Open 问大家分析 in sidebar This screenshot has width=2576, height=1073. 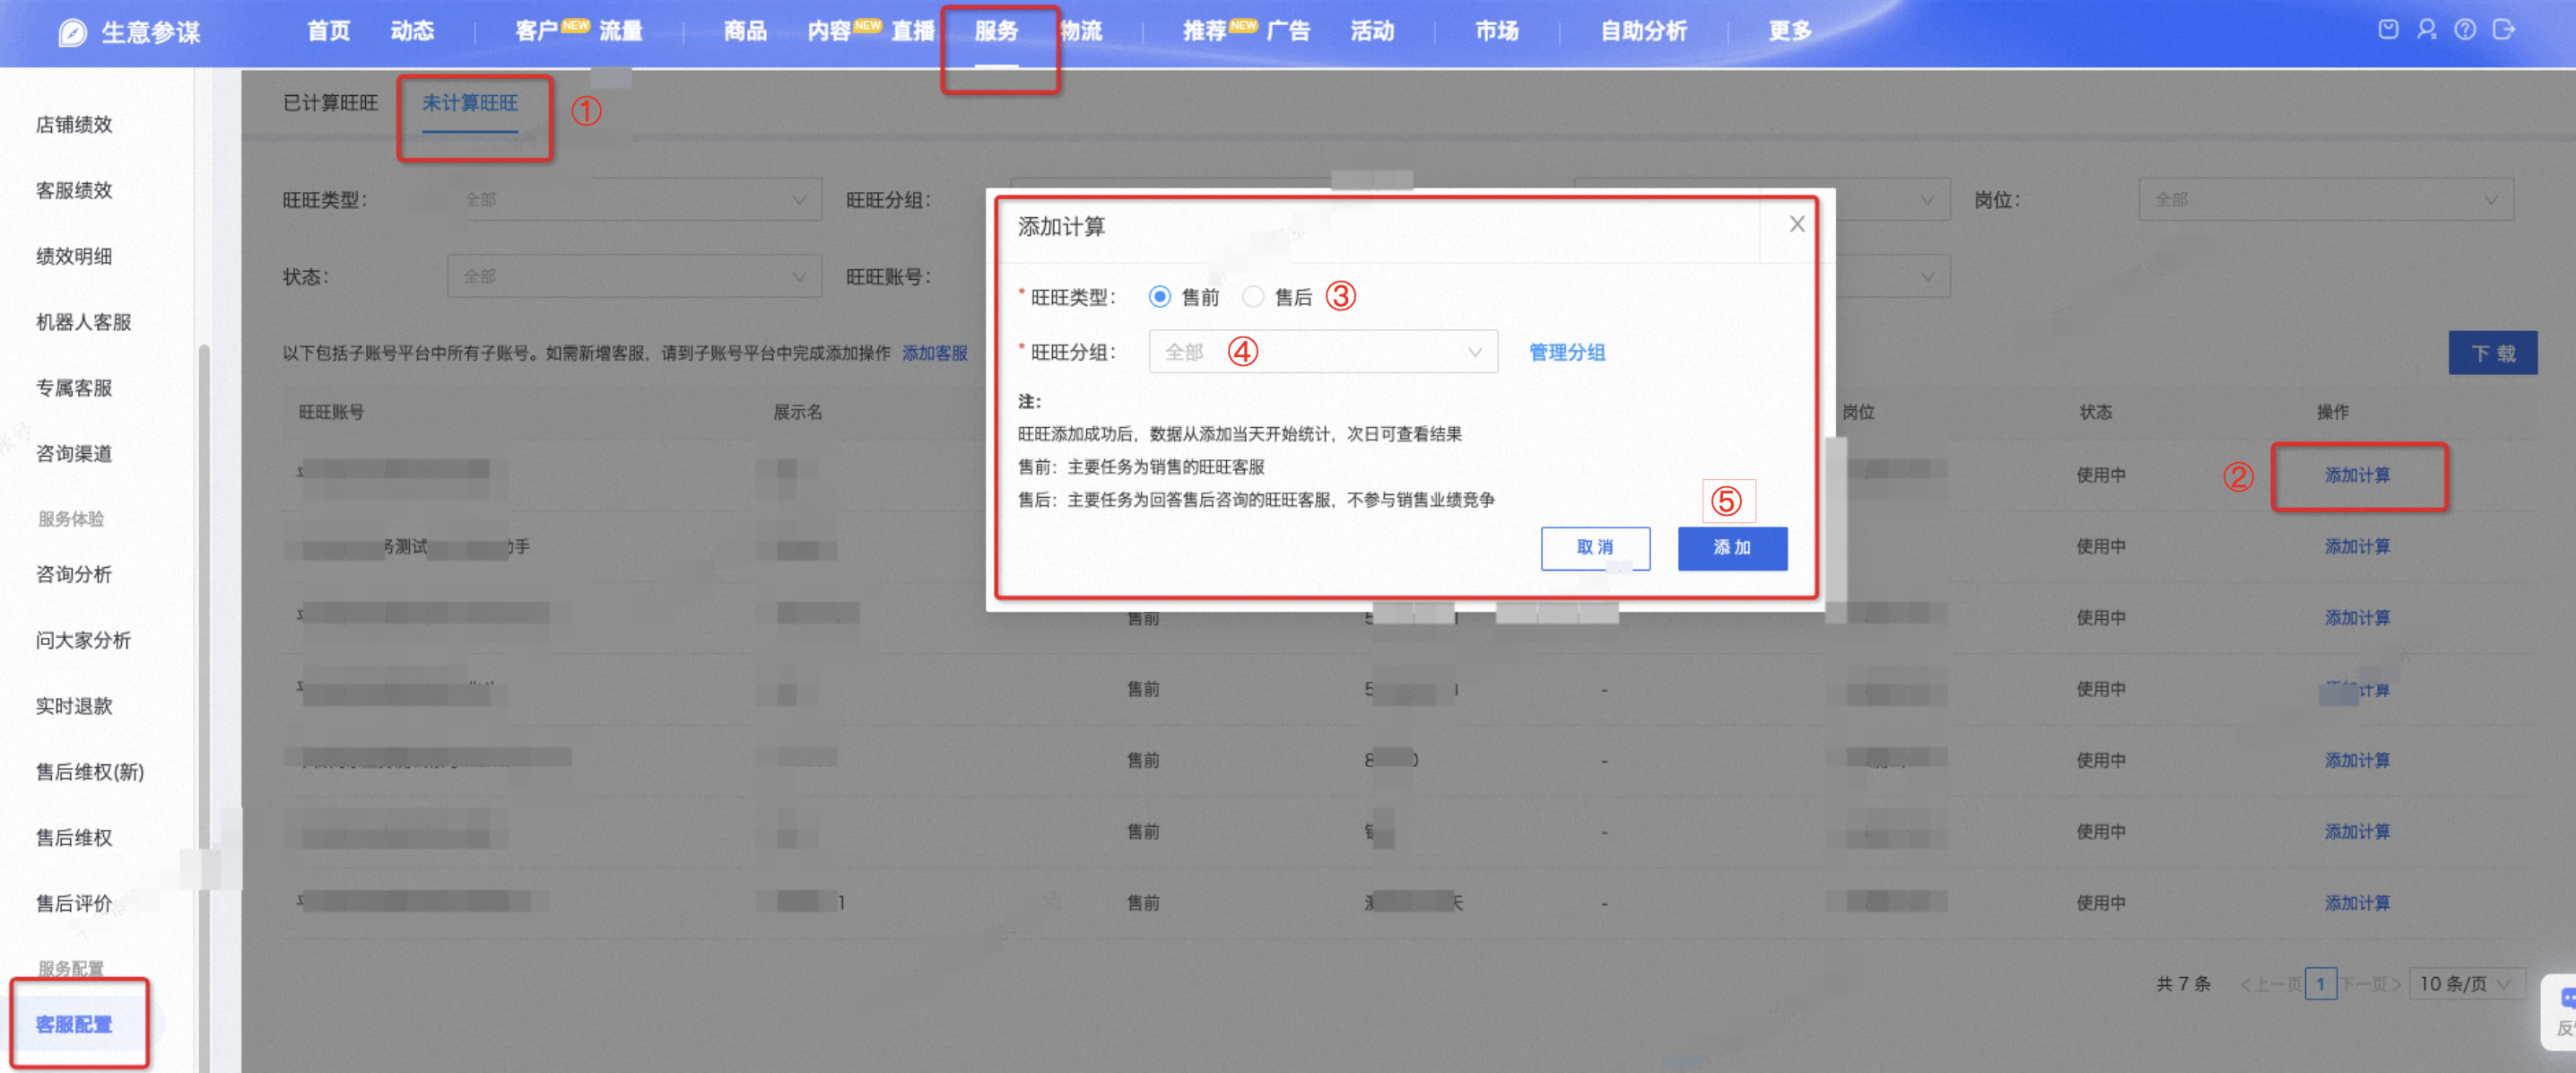tap(84, 641)
